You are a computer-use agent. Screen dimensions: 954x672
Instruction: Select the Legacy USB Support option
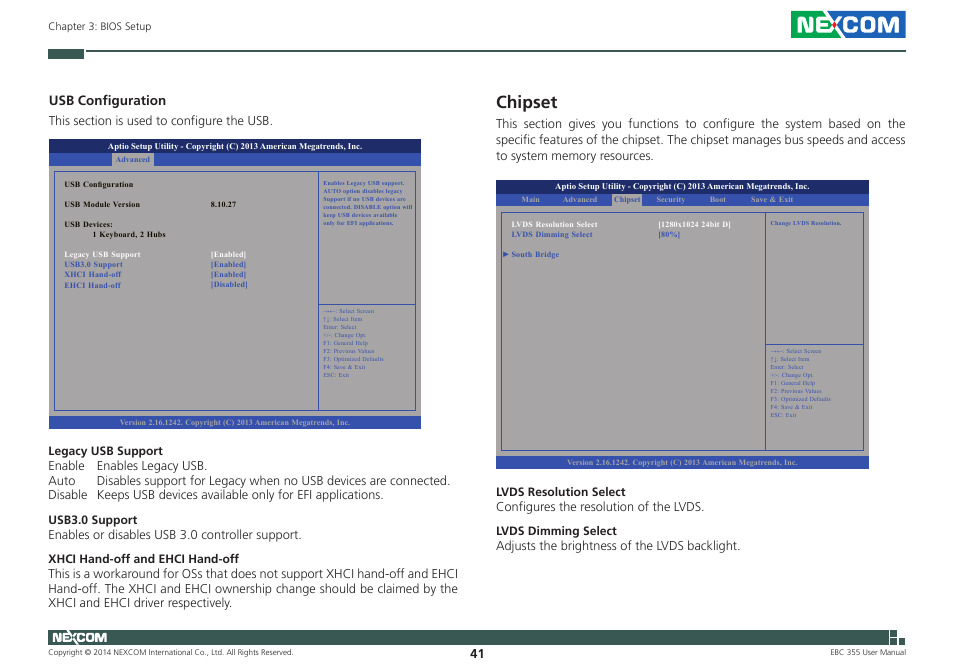(102, 254)
